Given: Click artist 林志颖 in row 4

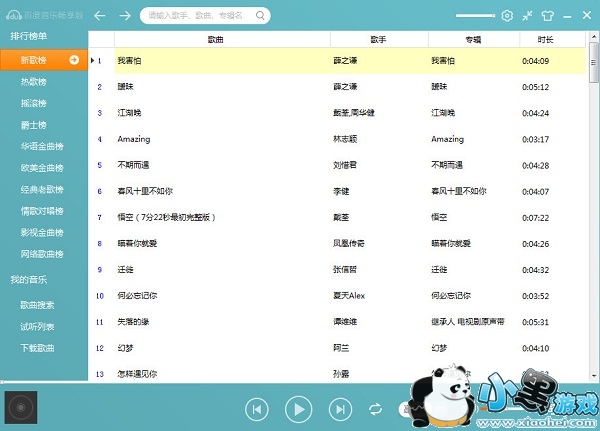Looking at the screenshot, I should [x=345, y=139].
